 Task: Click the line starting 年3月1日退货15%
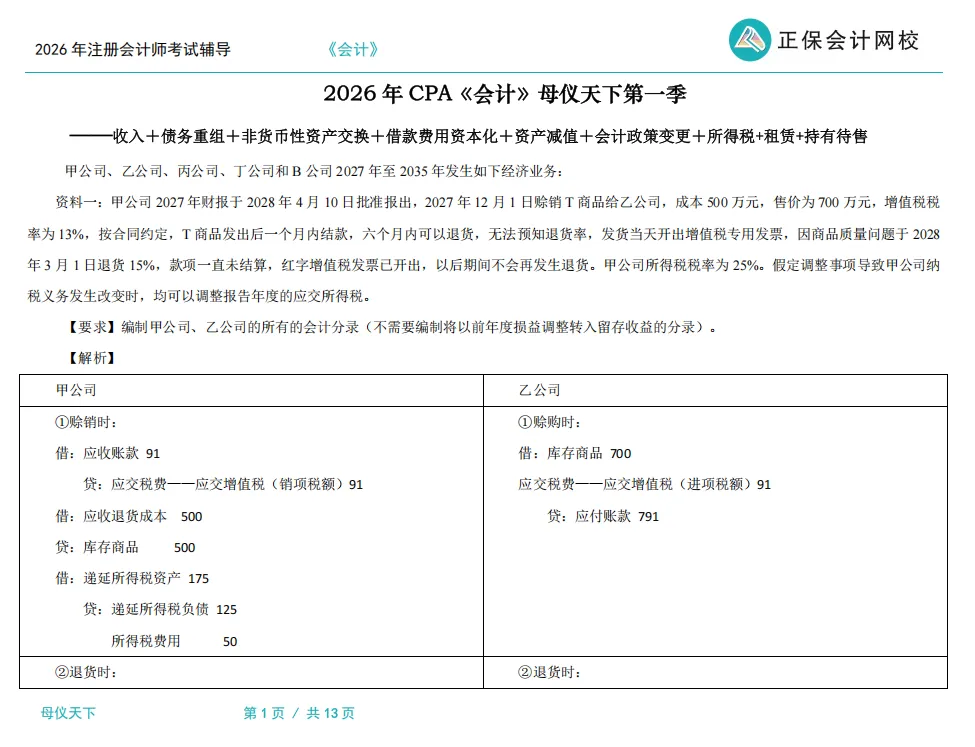[484, 265]
